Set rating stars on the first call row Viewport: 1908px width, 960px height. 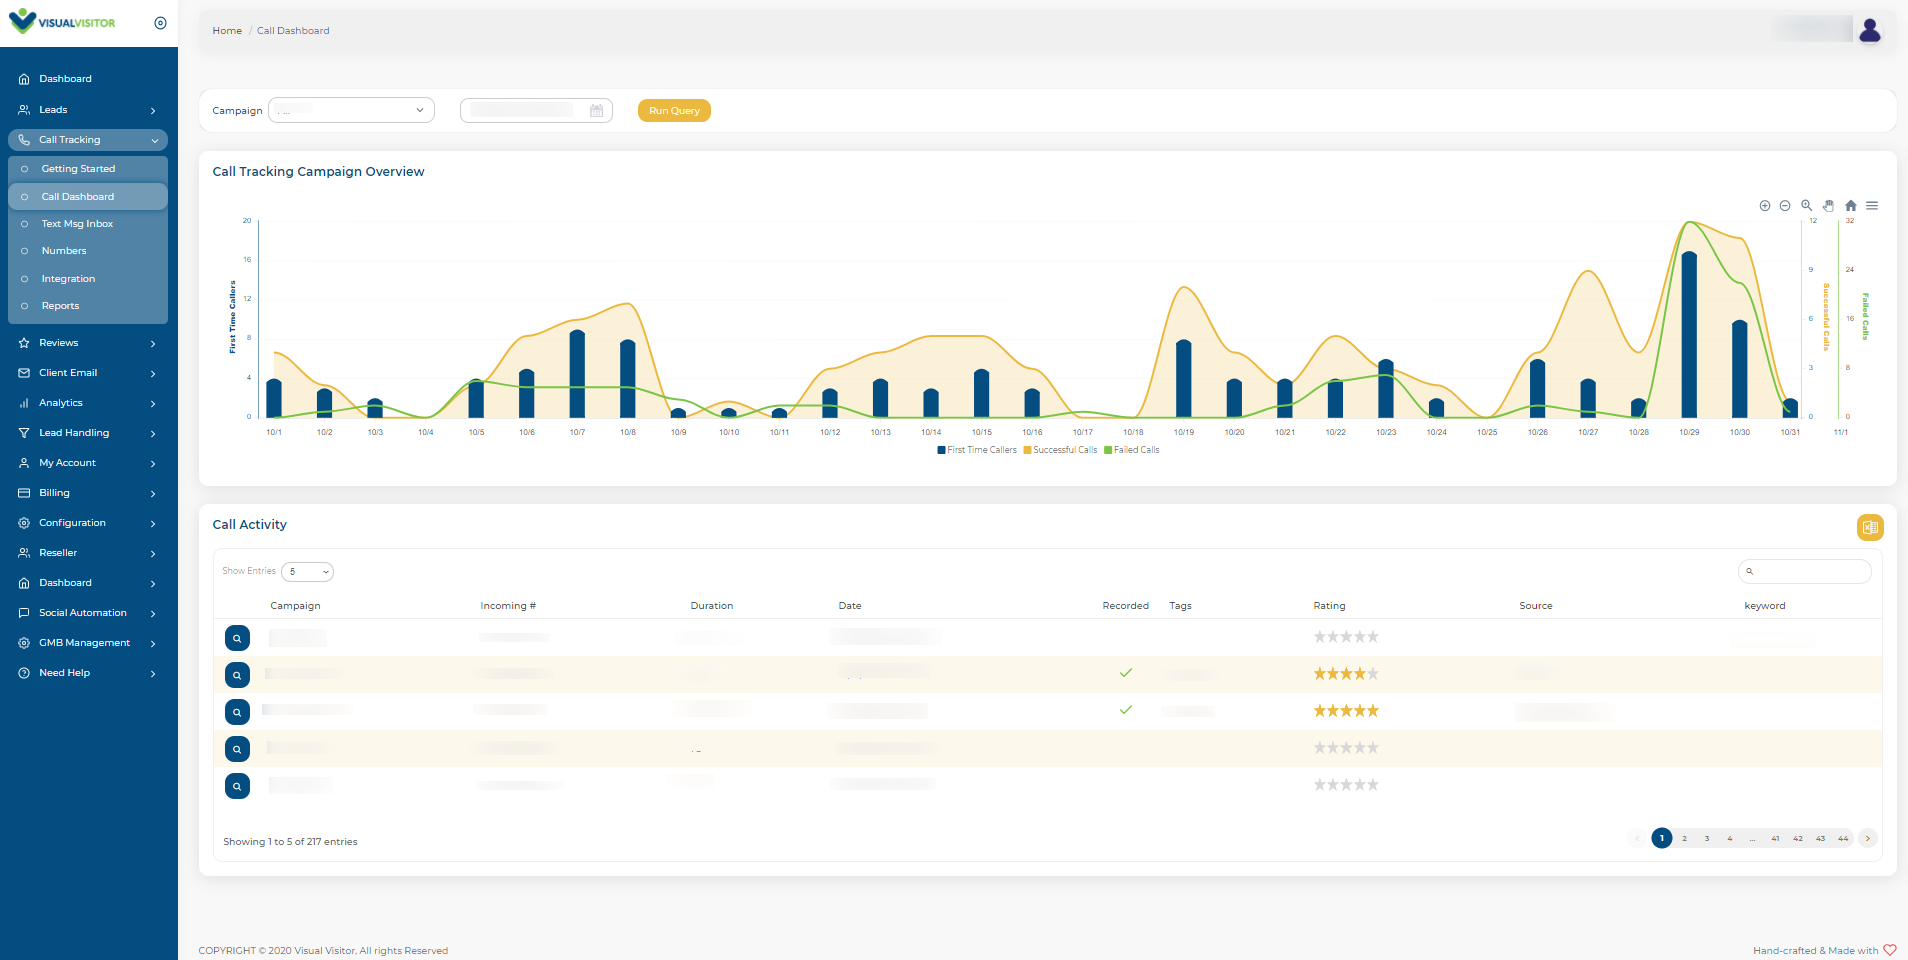(1346, 637)
